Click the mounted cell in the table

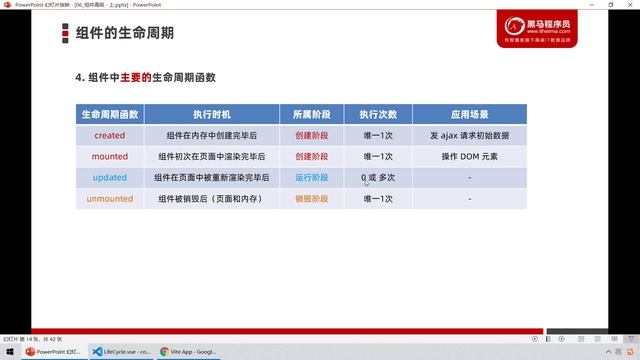[x=110, y=156]
